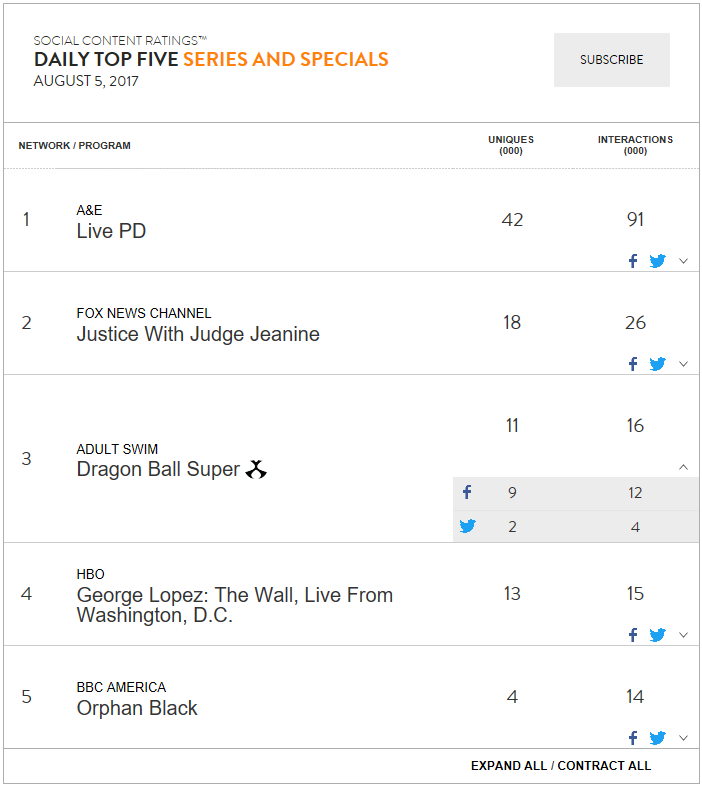Click Twitter icon in Orphan Black row

[x=657, y=738]
